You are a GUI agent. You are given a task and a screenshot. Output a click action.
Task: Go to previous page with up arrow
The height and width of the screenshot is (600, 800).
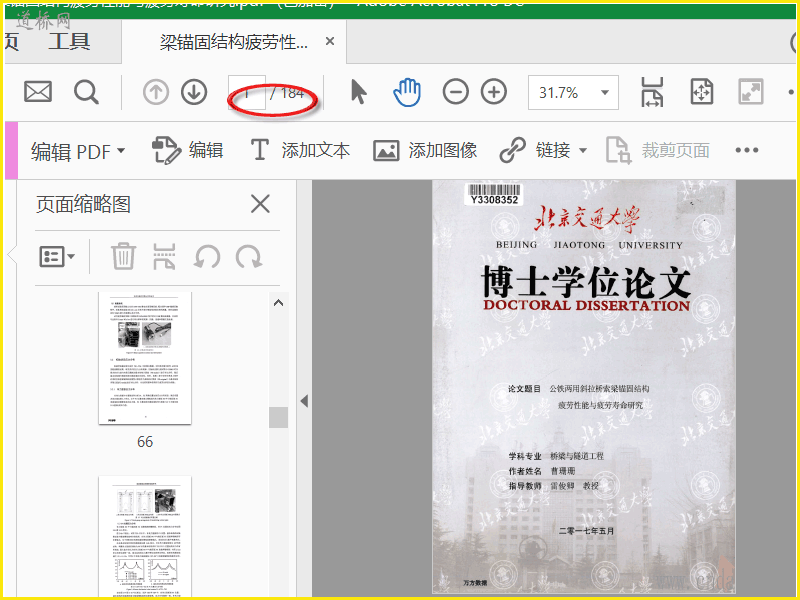click(156, 92)
